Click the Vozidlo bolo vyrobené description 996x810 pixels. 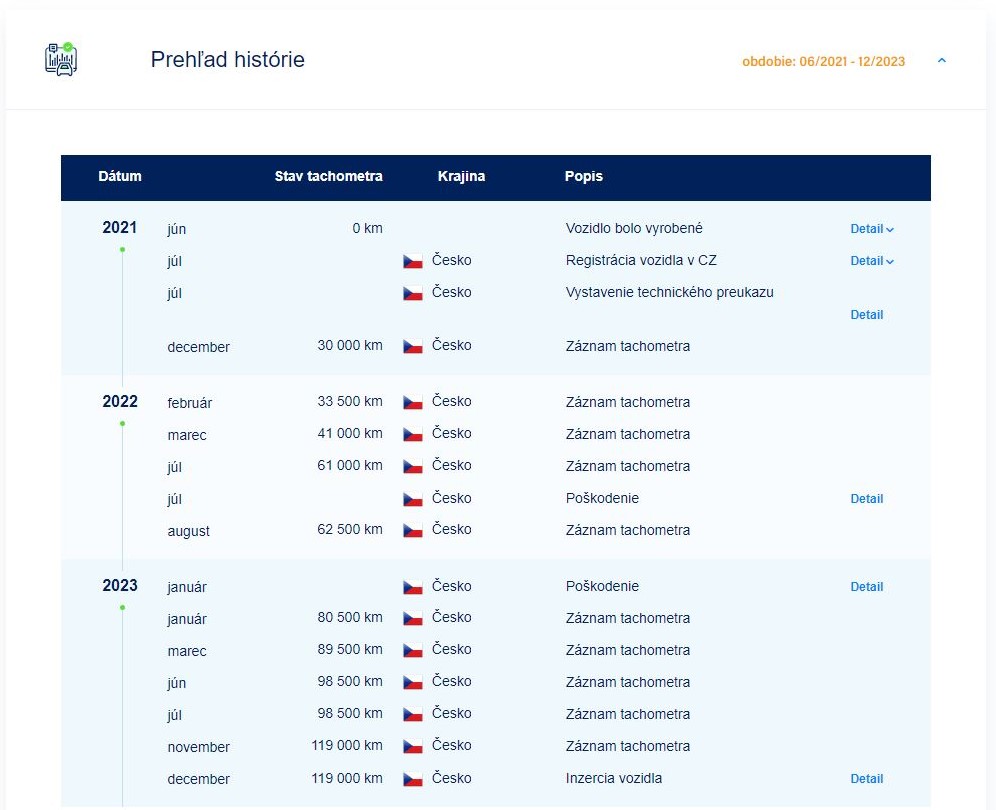pyautogui.click(x=634, y=228)
